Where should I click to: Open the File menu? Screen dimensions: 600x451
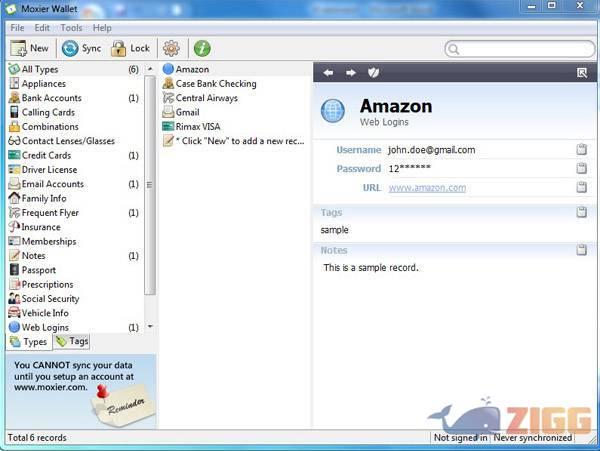point(17,28)
